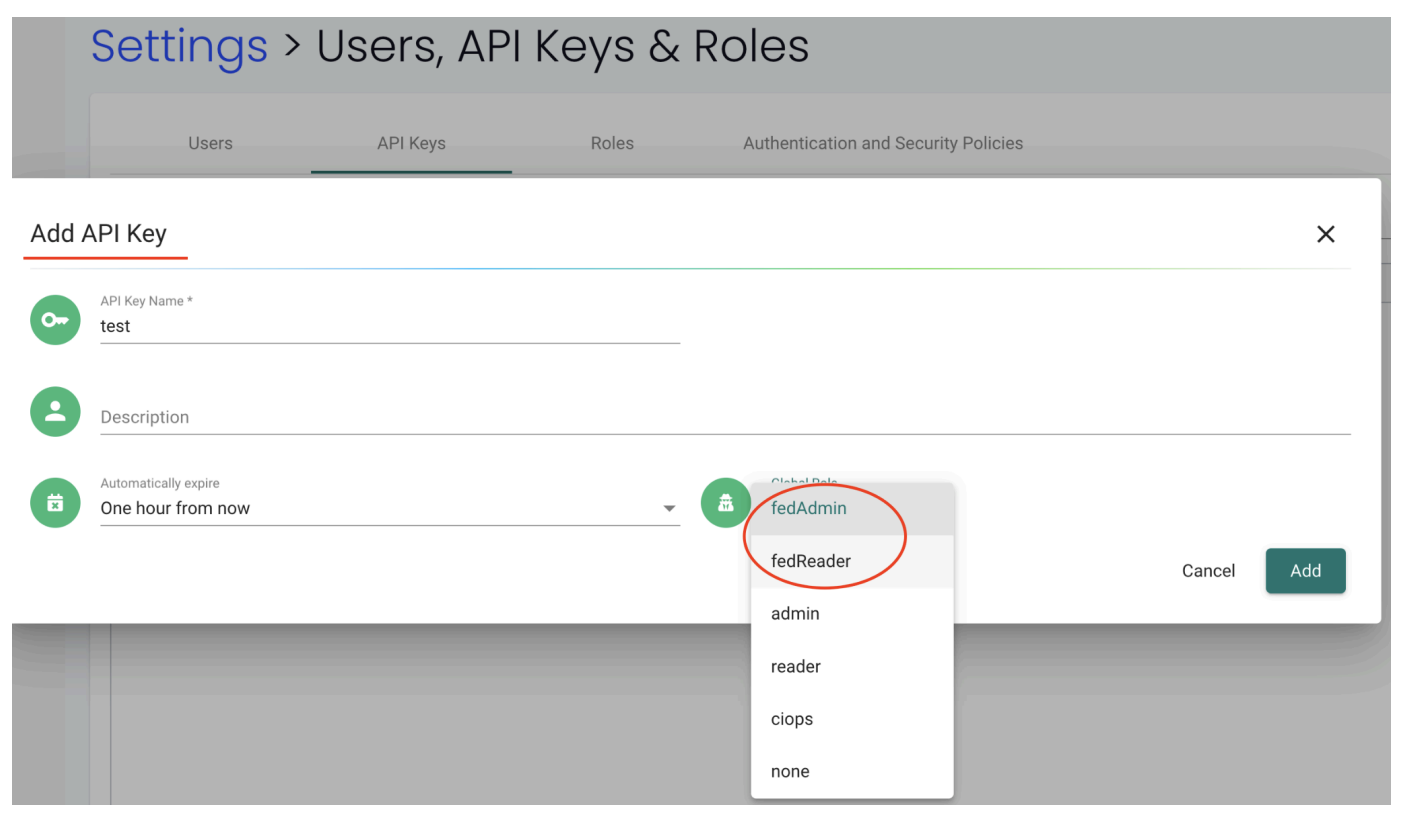Select reader in the role dropdown
The height and width of the screenshot is (820, 1406).
point(852,666)
